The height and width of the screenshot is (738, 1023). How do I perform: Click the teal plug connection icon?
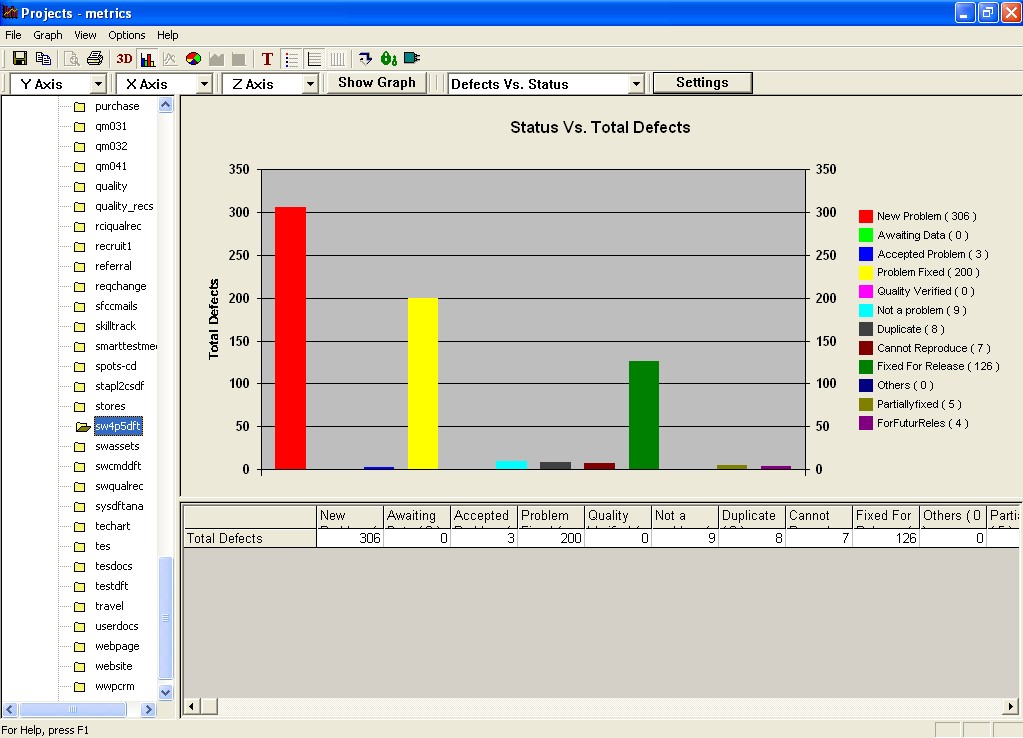coord(412,59)
